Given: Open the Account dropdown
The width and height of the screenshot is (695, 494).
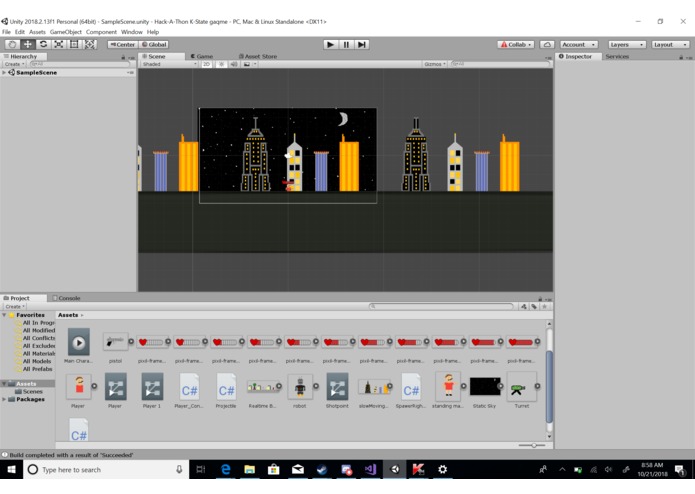Looking at the screenshot, I should (579, 44).
